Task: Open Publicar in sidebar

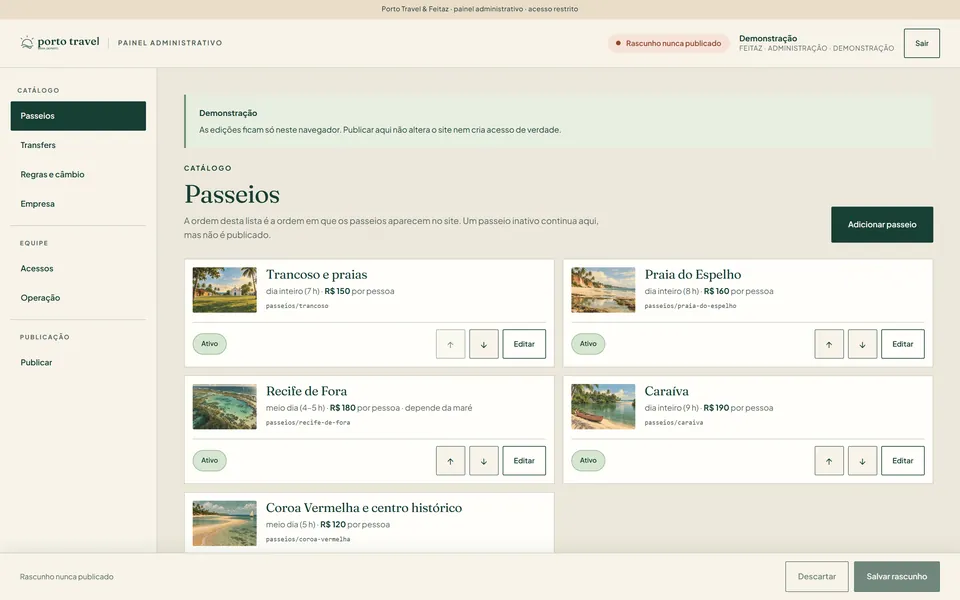Action: click(78, 362)
